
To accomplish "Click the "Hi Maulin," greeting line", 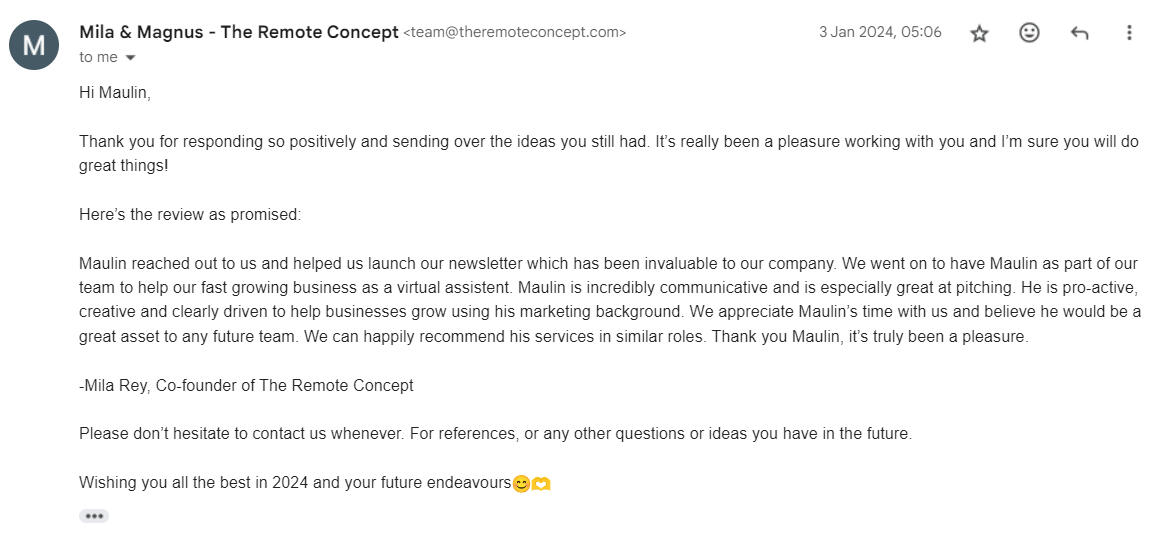I will coord(115,92).
